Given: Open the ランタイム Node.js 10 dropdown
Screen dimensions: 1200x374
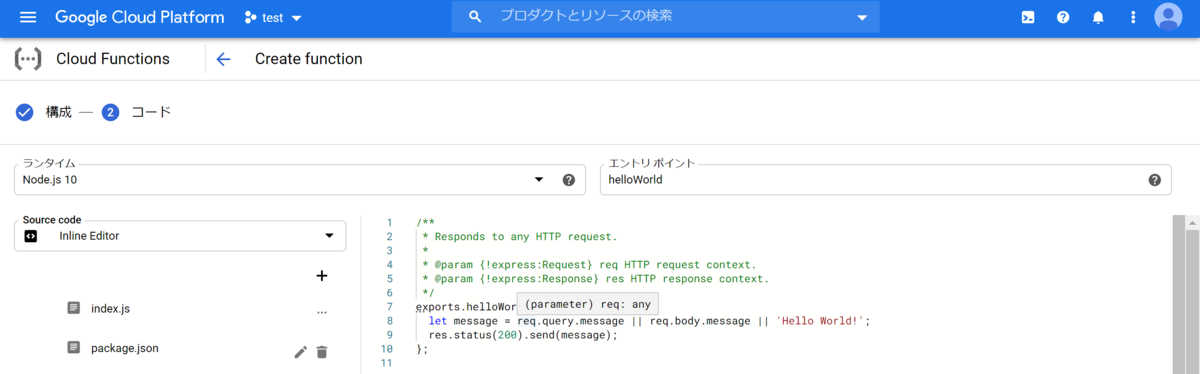Looking at the screenshot, I should (x=300, y=179).
